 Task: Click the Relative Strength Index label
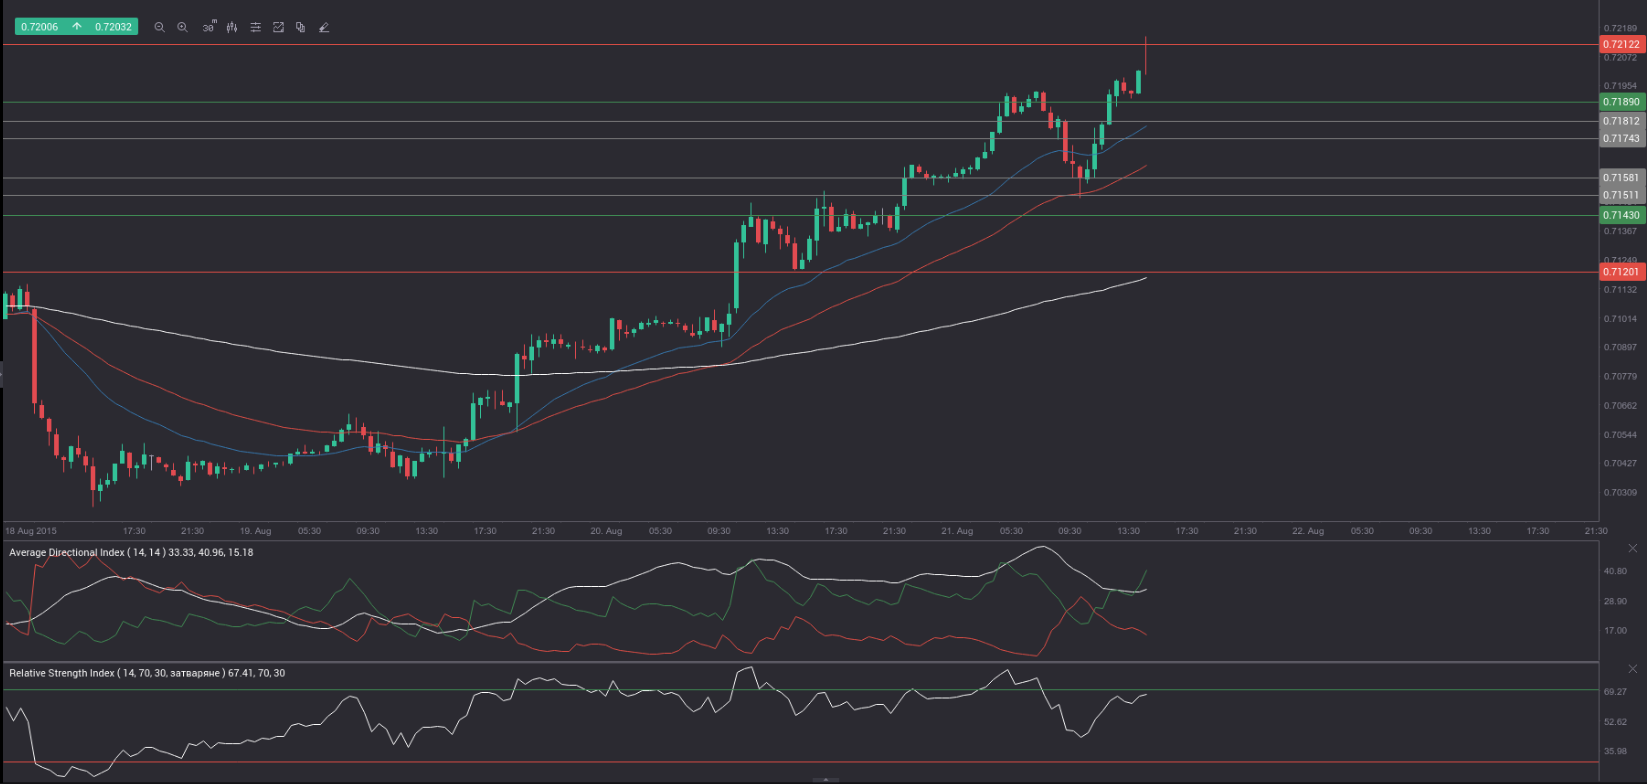pos(146,673)
